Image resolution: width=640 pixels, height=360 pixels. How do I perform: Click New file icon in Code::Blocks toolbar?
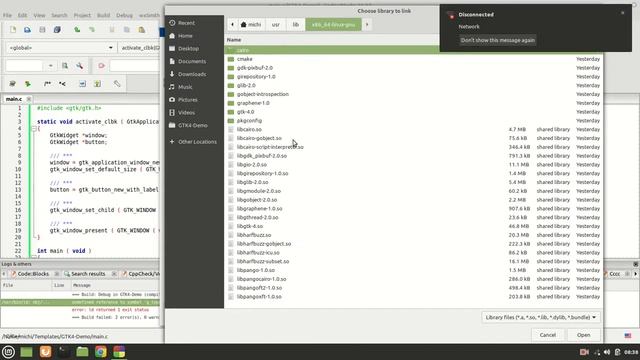13,30
